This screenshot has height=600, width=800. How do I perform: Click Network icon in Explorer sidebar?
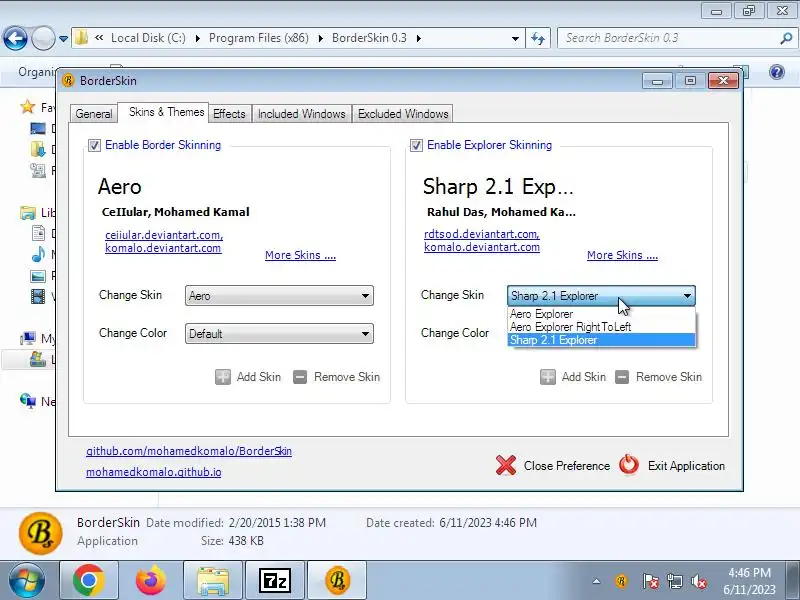[28, 401]
